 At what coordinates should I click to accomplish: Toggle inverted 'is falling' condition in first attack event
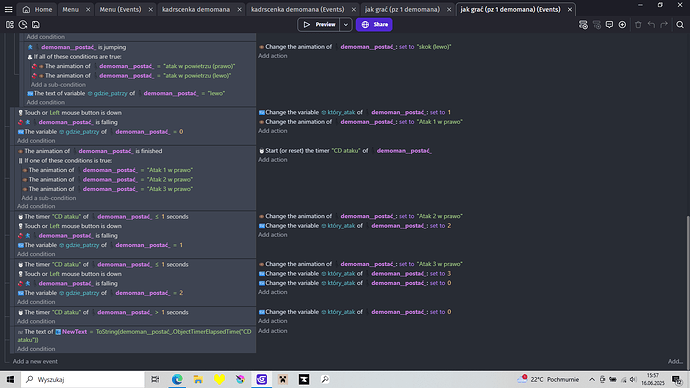tap(20, 122)
